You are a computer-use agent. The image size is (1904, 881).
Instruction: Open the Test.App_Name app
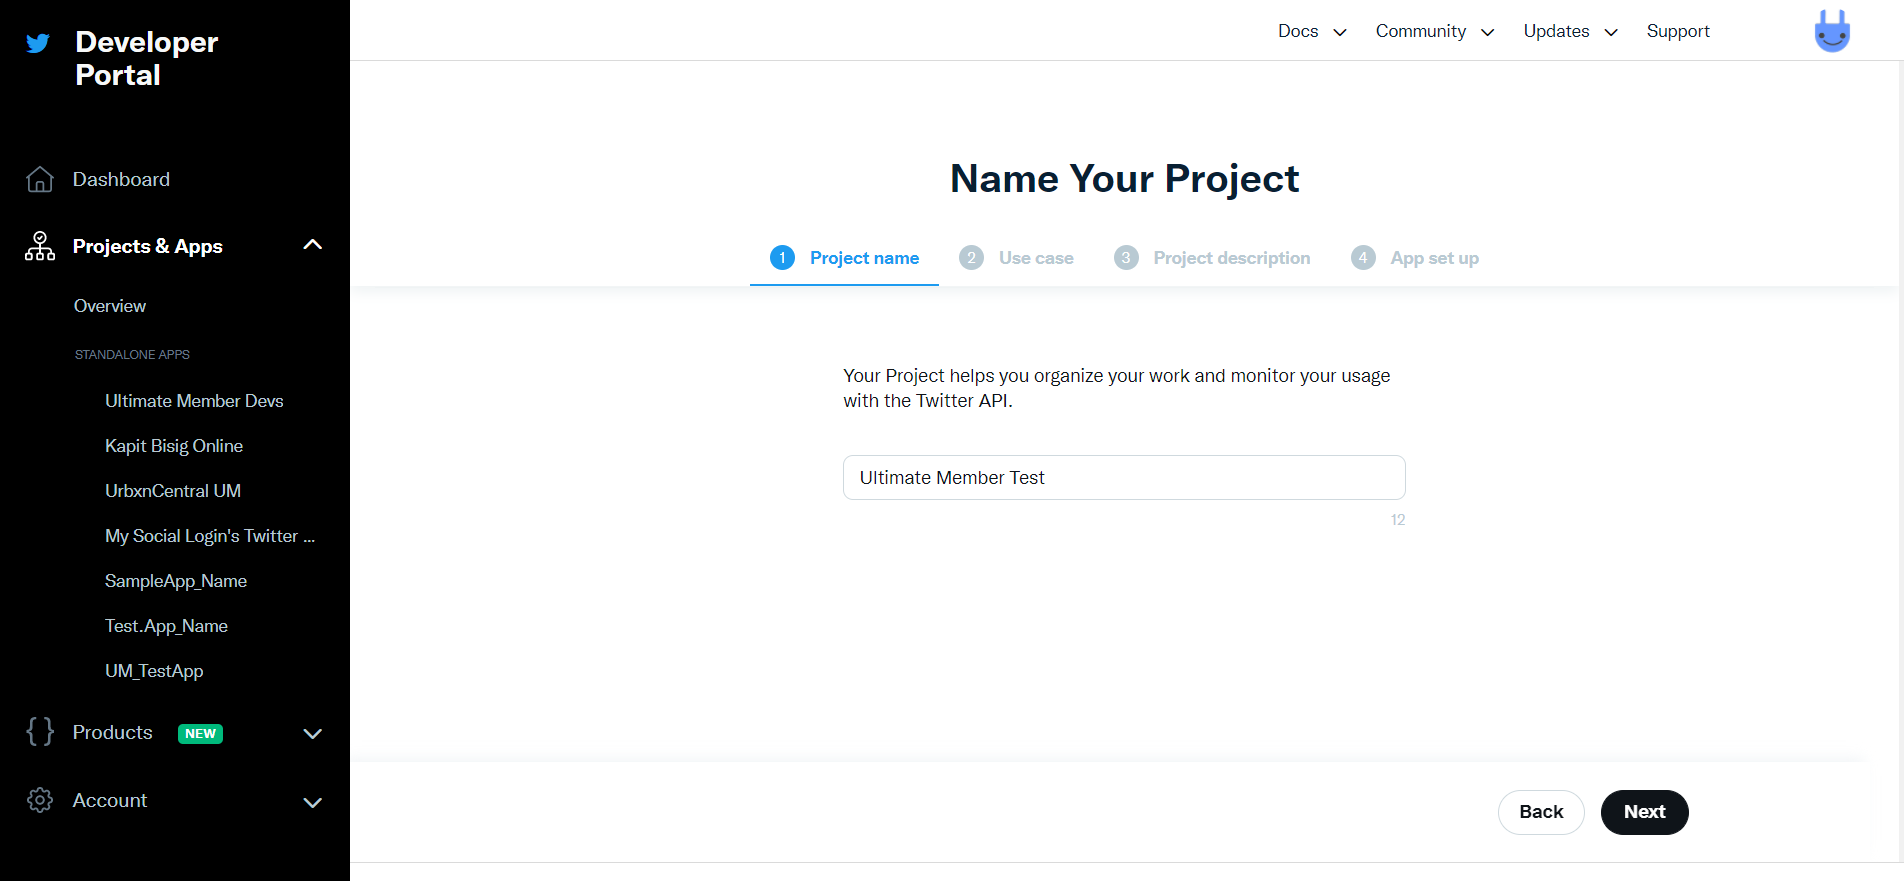166,626
